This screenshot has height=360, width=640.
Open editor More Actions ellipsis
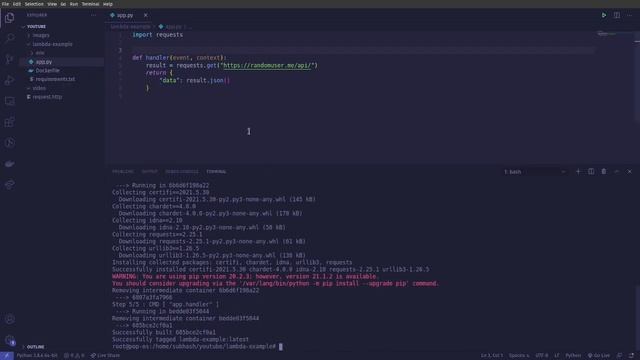[629, 15]
